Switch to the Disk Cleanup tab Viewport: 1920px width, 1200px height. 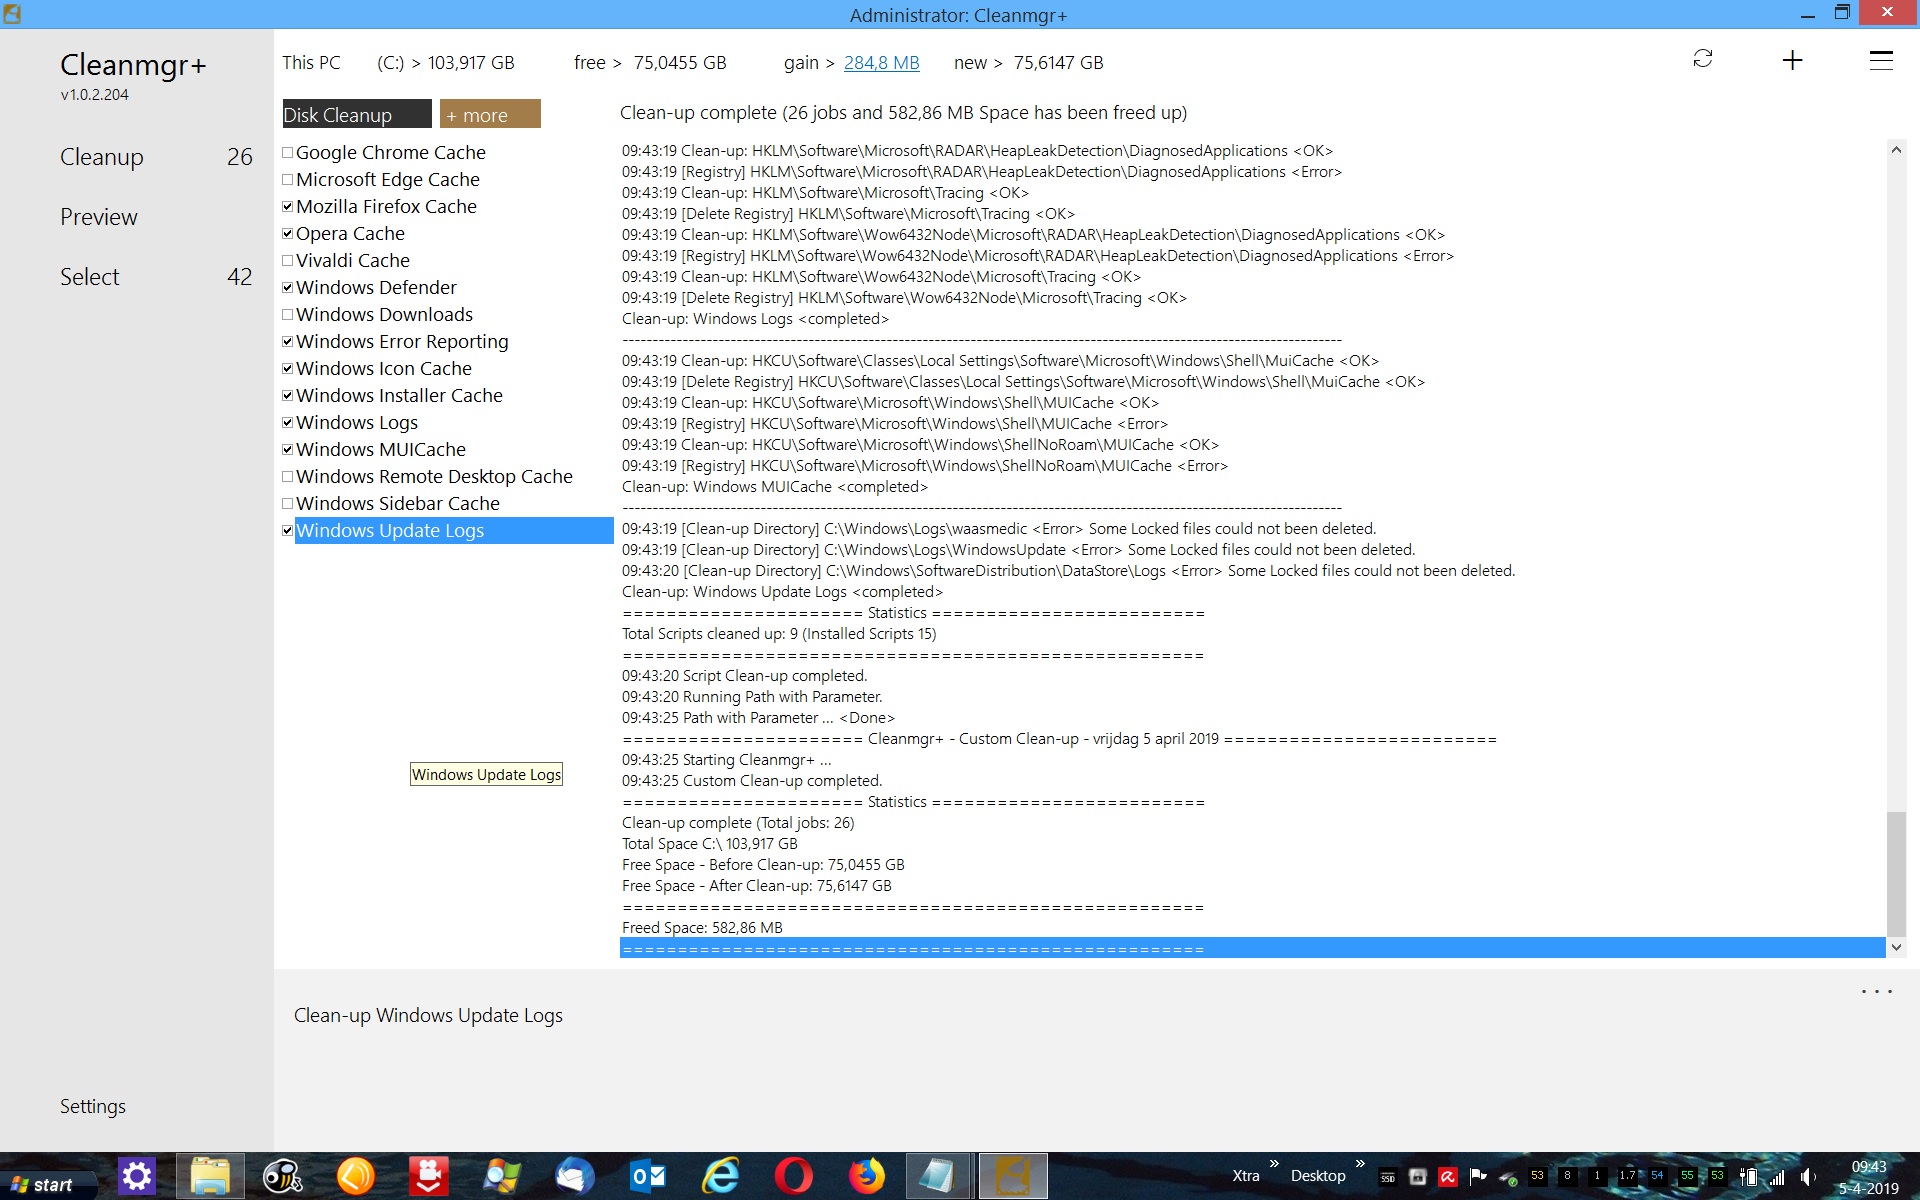tap(357, 114)
